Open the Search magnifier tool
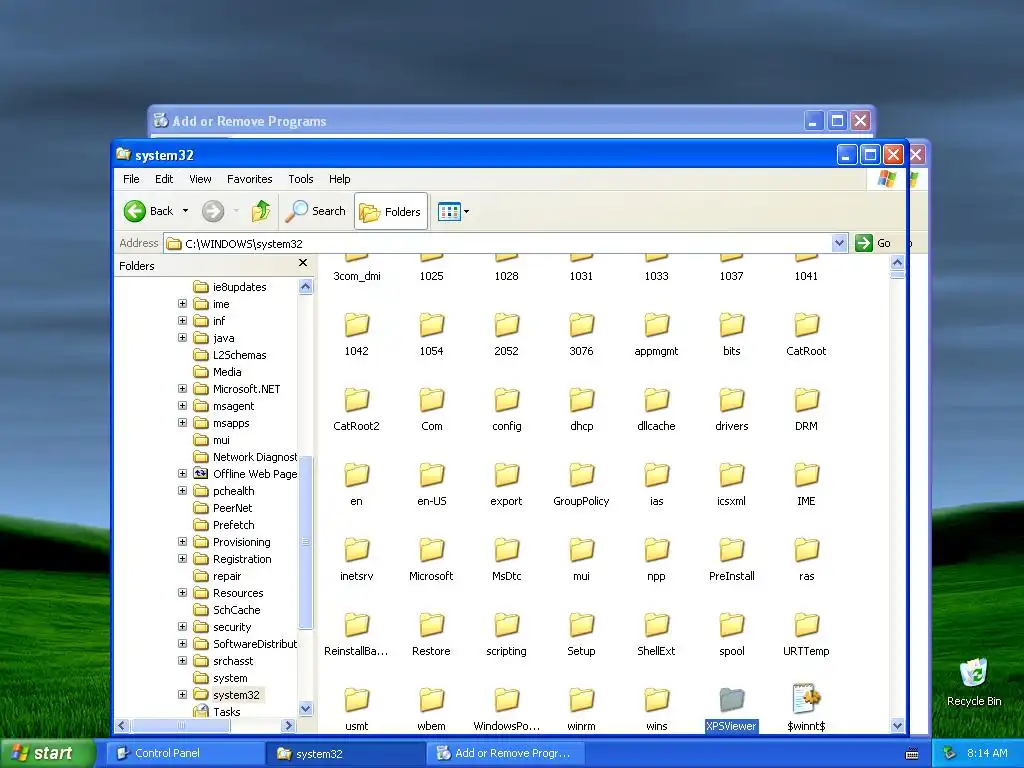This screenshot has height=768, width=1024. [317, 211]
